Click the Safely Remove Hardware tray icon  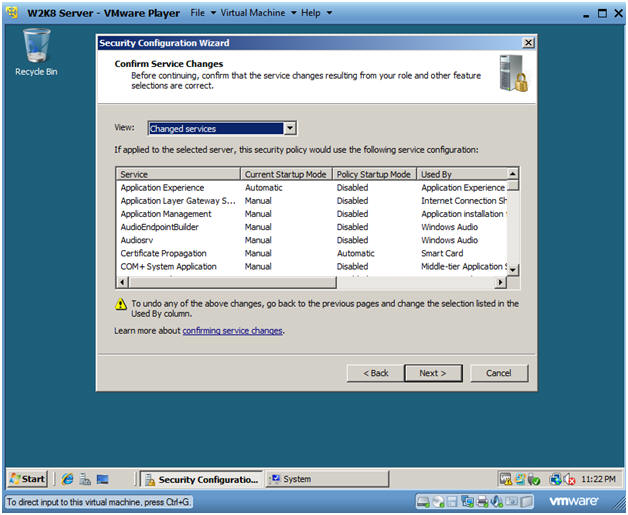pyautogui.click(x=534, y=479)
